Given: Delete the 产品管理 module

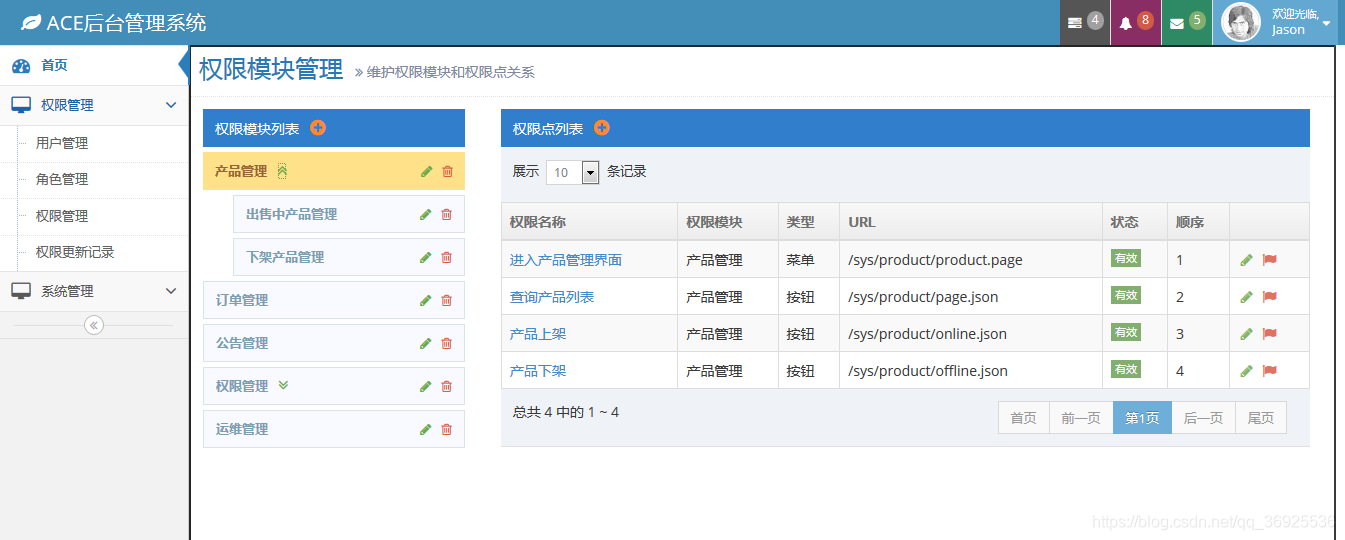Looking at the screenshot, I should 447,171.
